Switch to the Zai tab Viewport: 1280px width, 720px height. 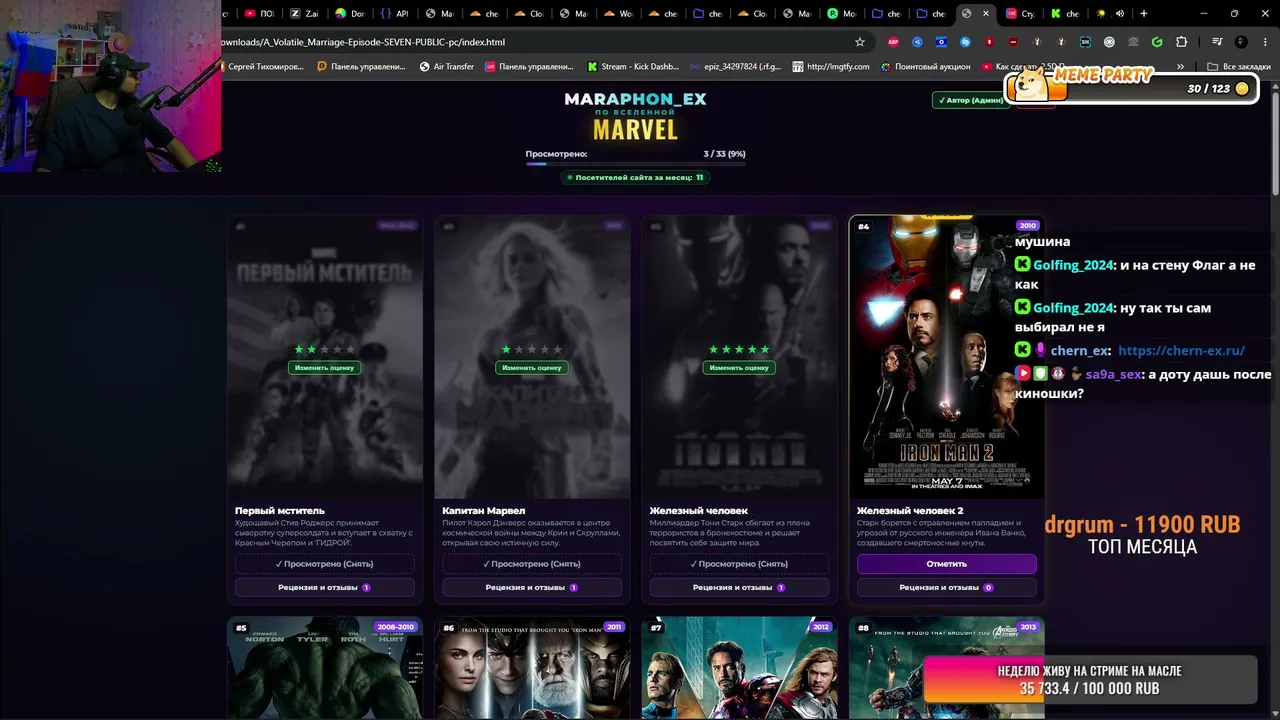304,13
